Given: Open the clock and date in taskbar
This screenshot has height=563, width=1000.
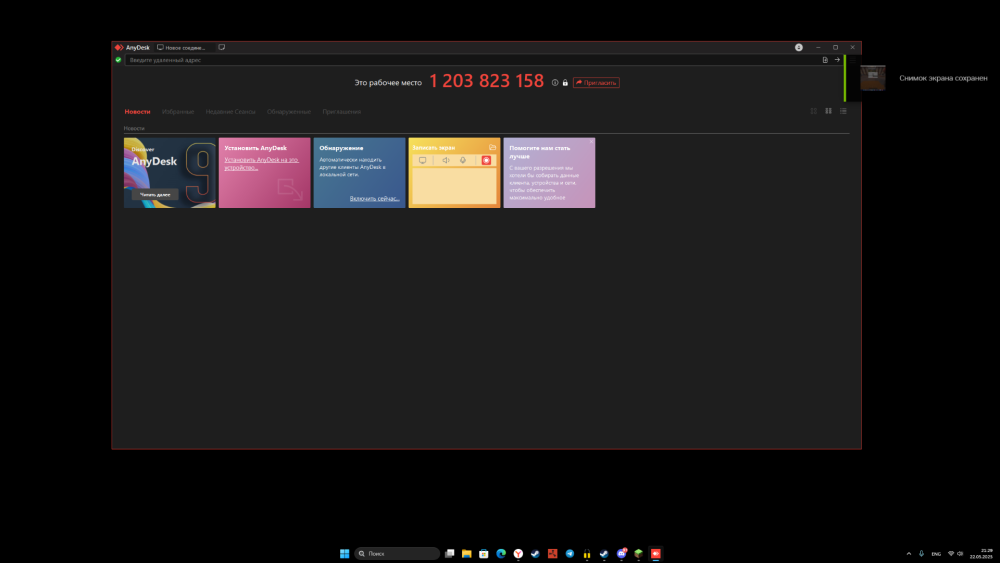Looking at the screenshot, I should [x=981, y=553].
